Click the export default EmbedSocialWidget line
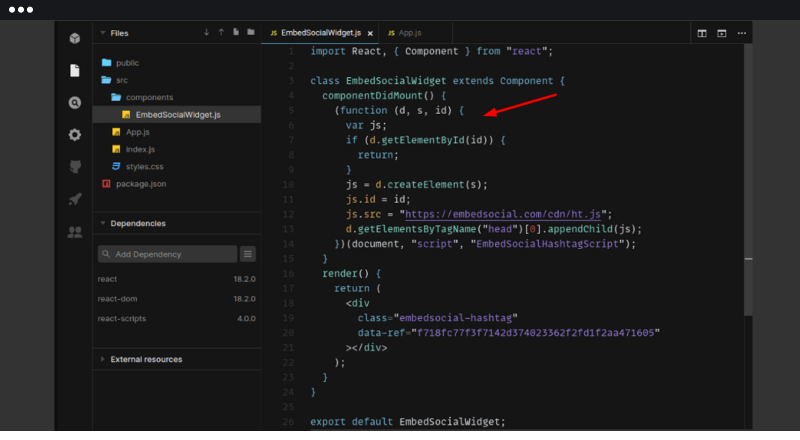Image resolution: width=800 pixels, height=440 pixels. point(408,422)
